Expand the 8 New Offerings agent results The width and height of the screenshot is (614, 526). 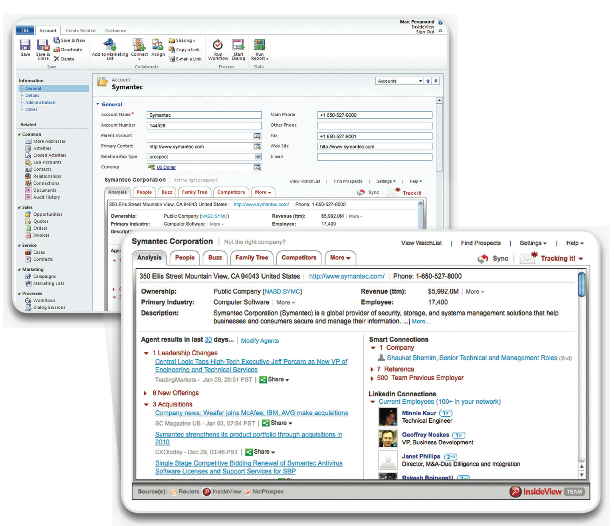pos(145,393)
